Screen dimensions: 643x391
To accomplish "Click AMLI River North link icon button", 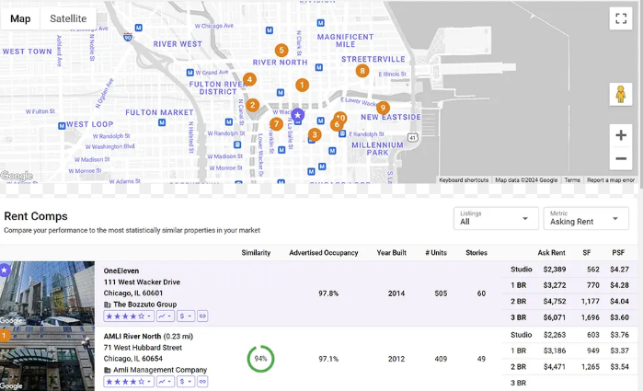I will coord(203,382).
